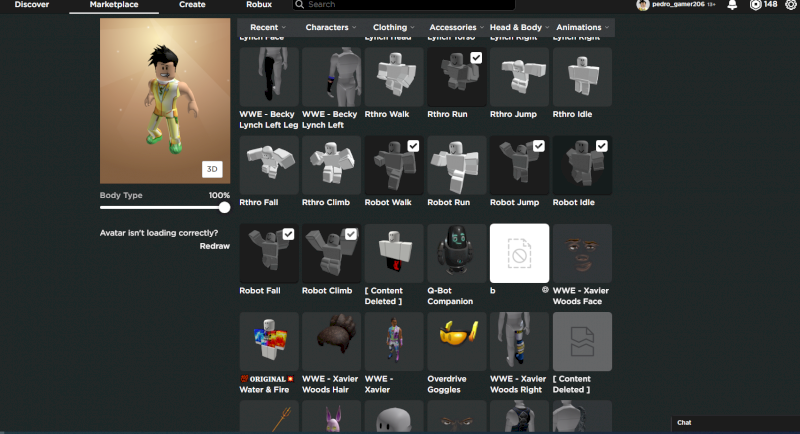The width and height of the screenshot is (800, 434).
Task: Uncheck the Robot Climb animation
Action: (350, 234)
